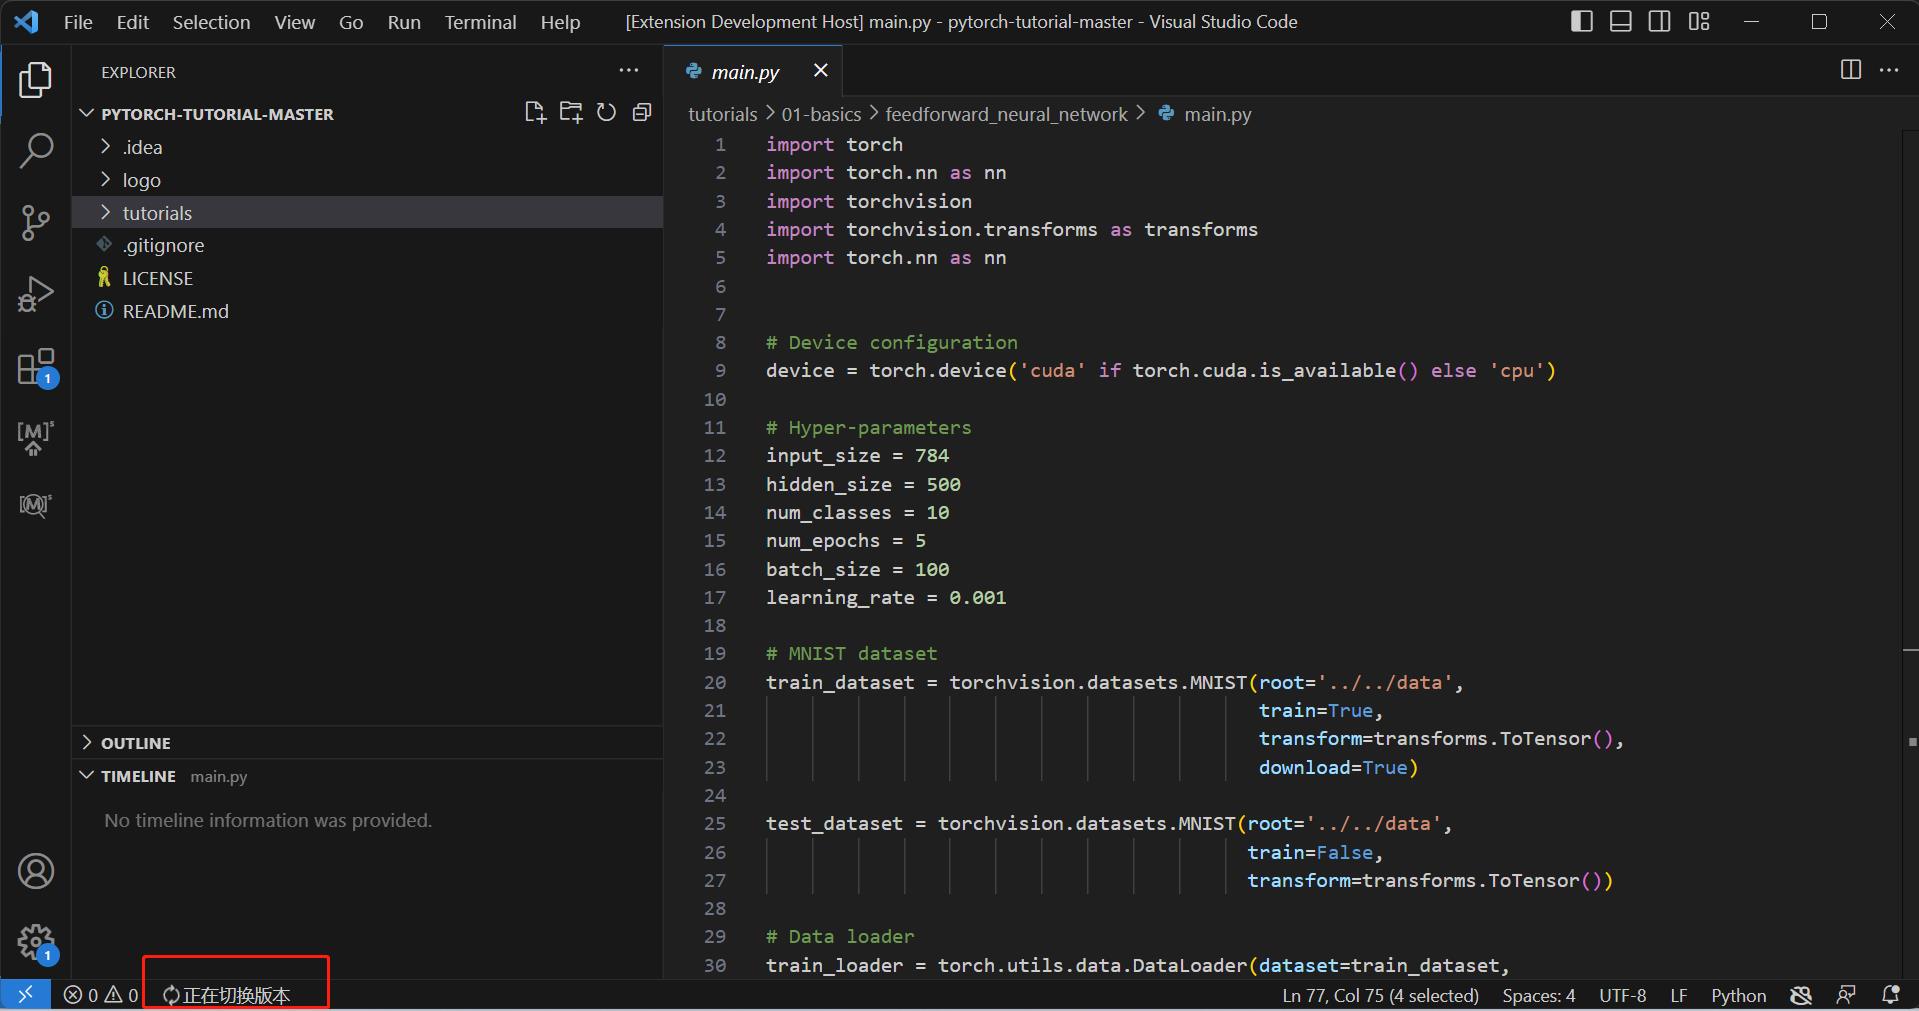The width and height of the screenshot is (1919, 1011).
Task: Show errors and warnings count
Action: point(101,995)
